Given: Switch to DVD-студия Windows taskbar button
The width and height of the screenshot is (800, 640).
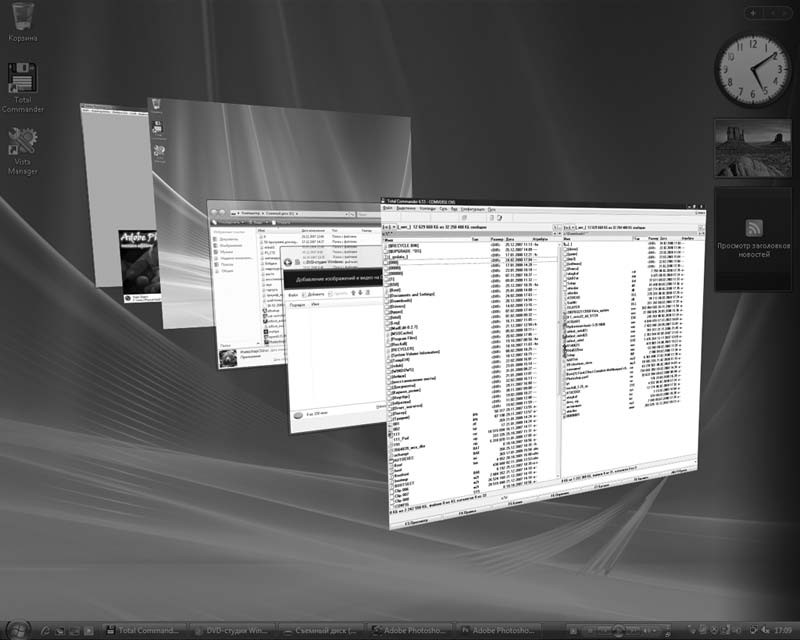Looking at the screenshot, I should (230, 630).
